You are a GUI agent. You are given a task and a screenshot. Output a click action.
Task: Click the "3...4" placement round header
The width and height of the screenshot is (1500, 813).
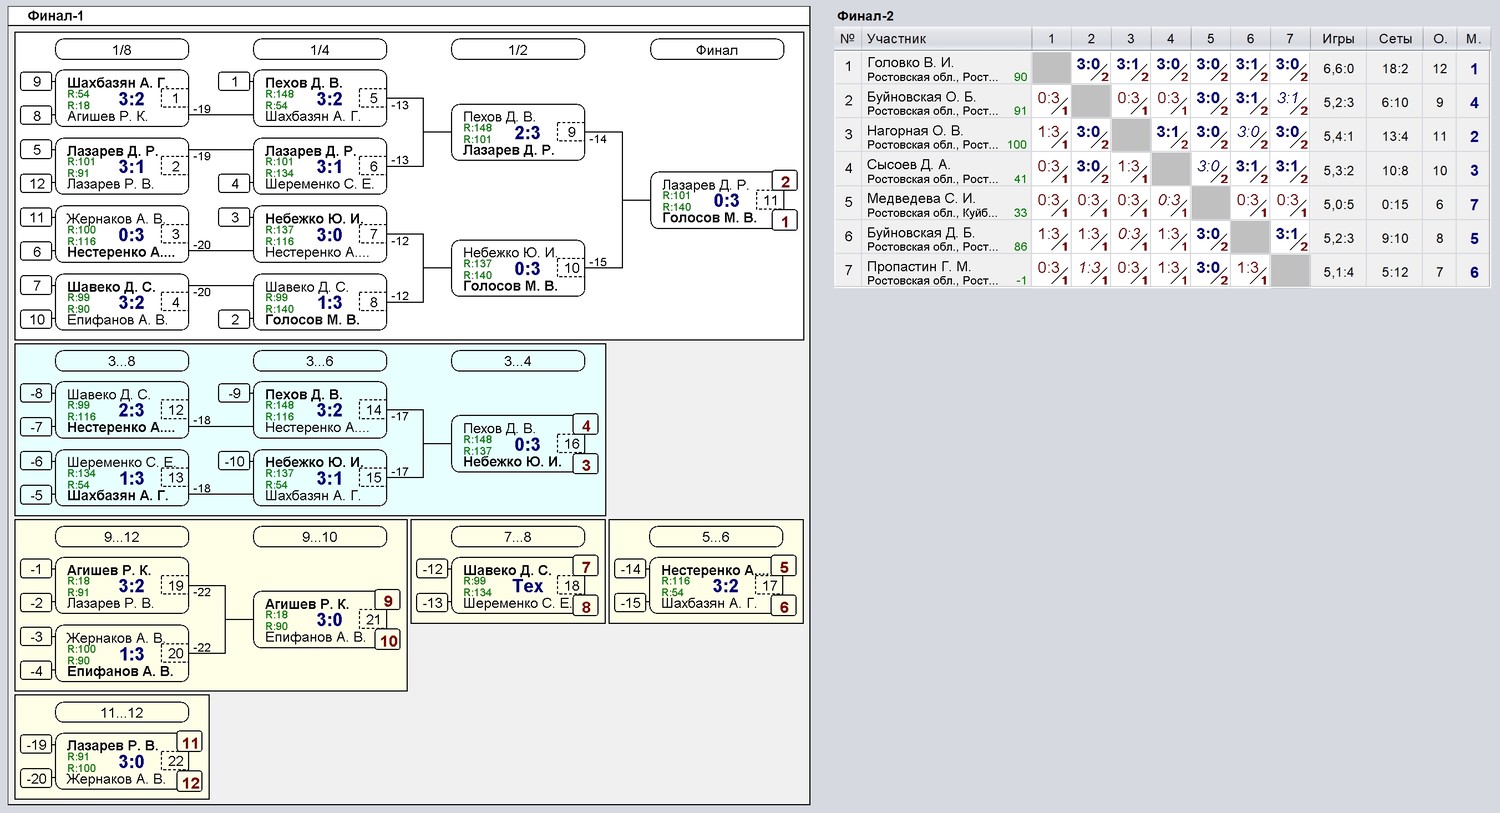pyautogui.click(x=517, y=361)
